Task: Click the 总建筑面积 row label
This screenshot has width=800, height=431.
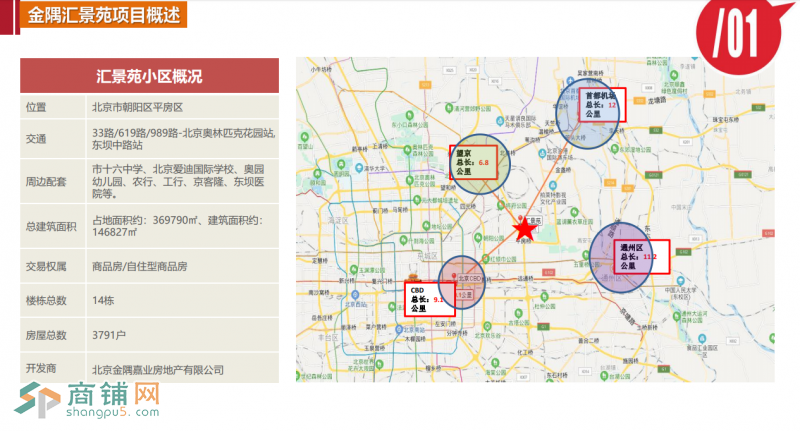Action: 51,226
